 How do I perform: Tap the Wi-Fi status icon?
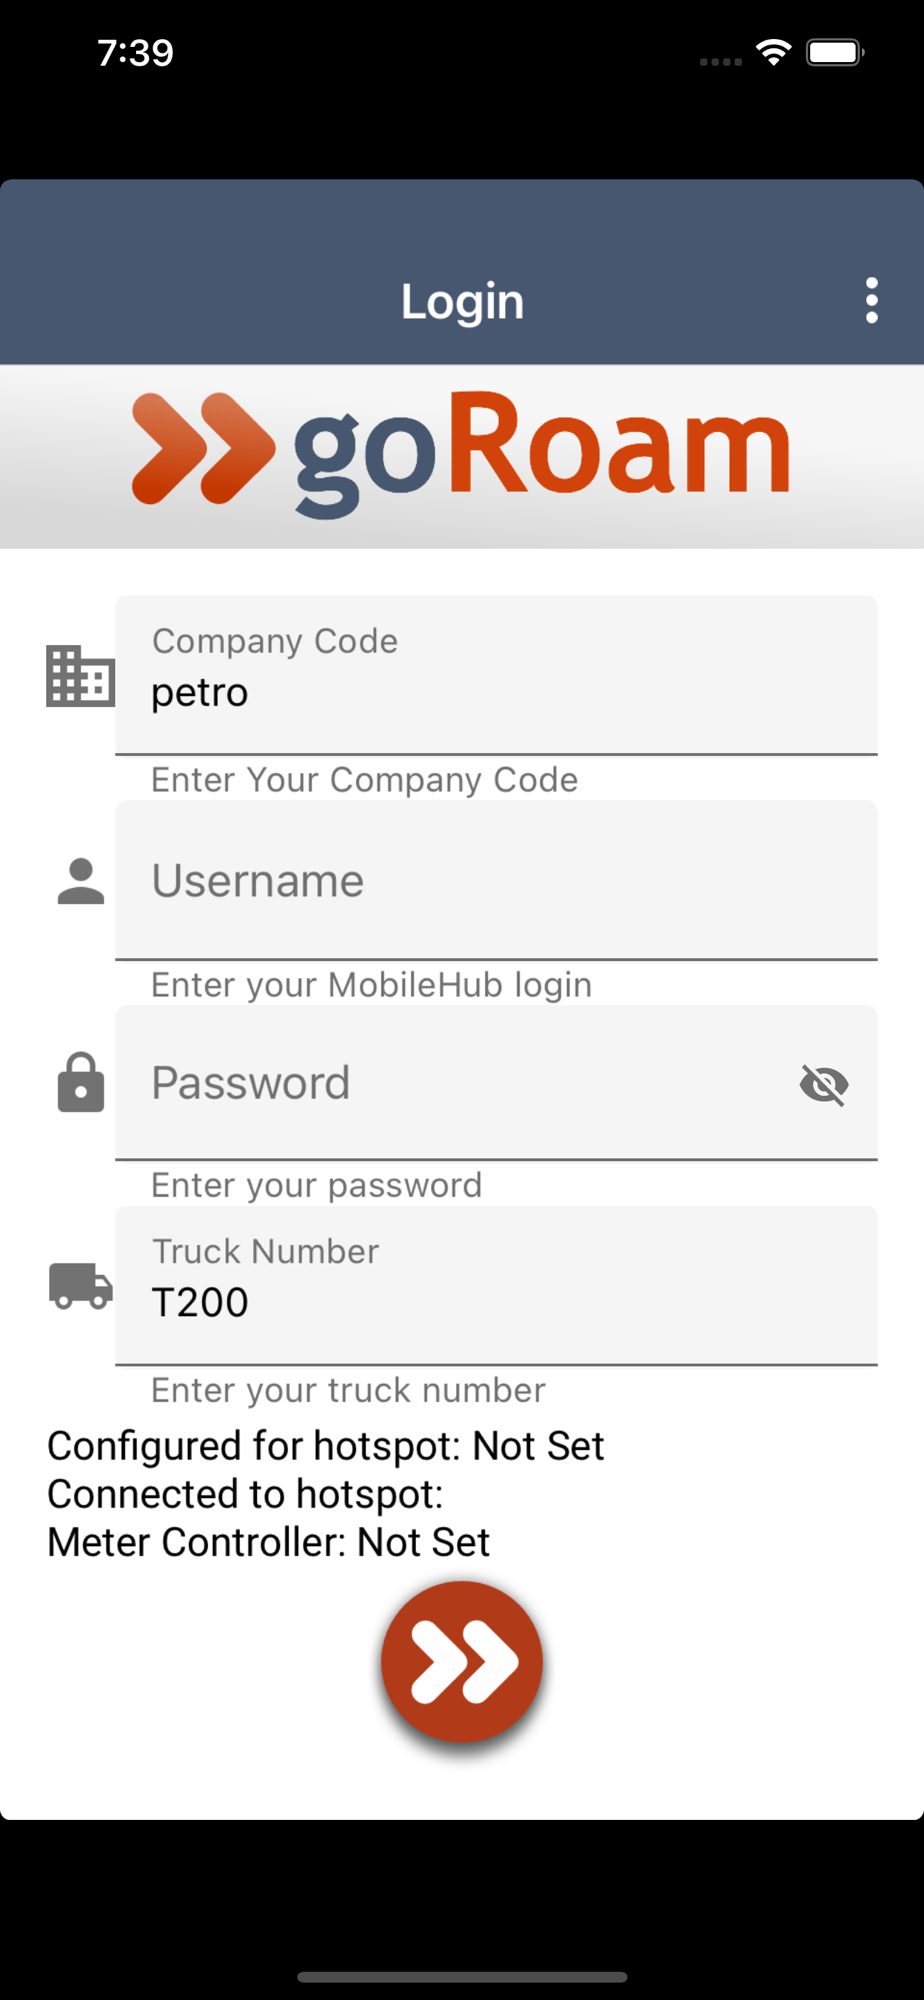pyautogui.click(x=773, y=52)
